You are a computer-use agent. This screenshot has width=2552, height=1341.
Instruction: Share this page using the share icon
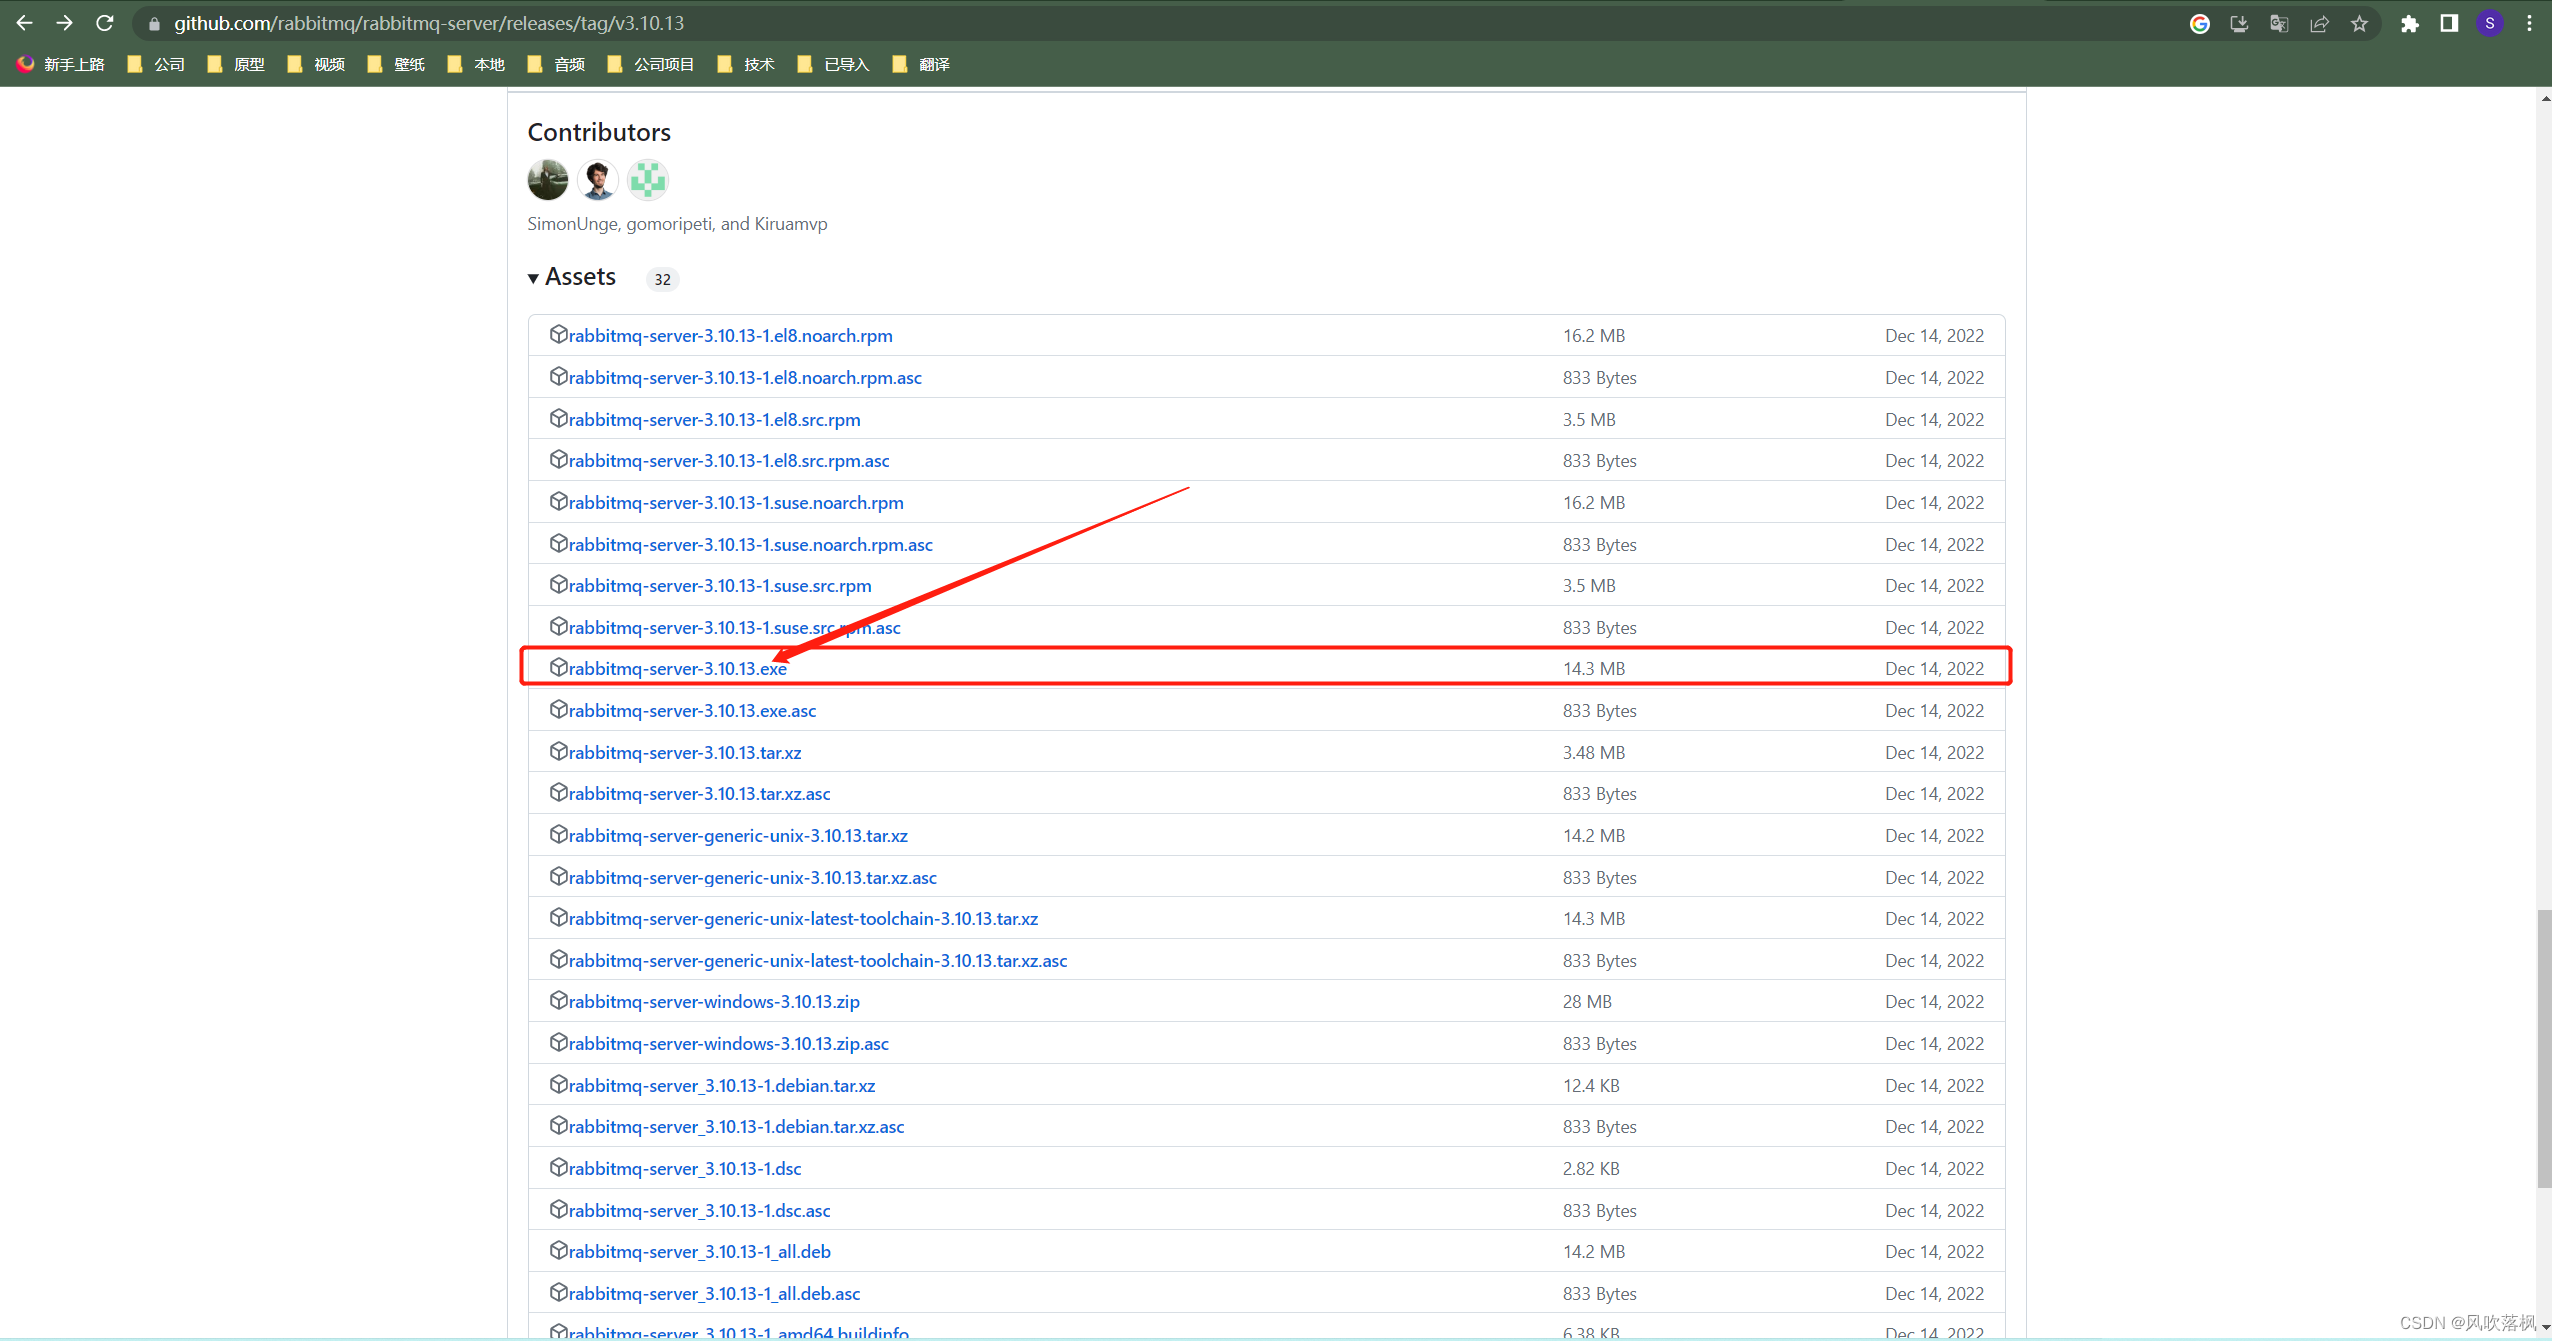[2319, 23]
